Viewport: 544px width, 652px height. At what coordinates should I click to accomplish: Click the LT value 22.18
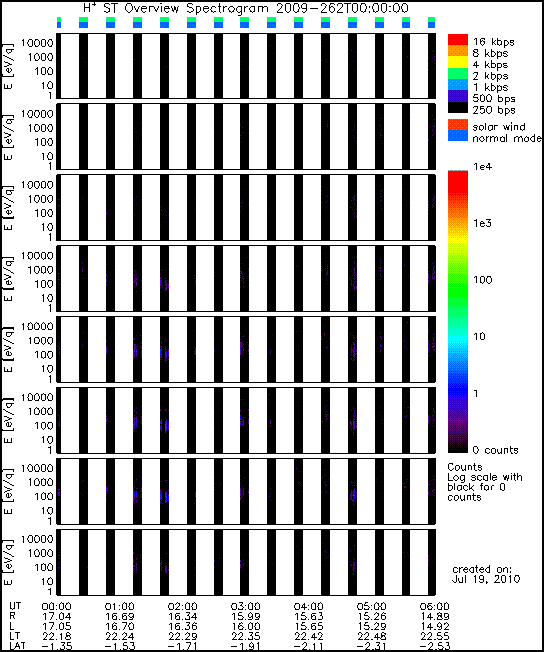tap(57, 637)
